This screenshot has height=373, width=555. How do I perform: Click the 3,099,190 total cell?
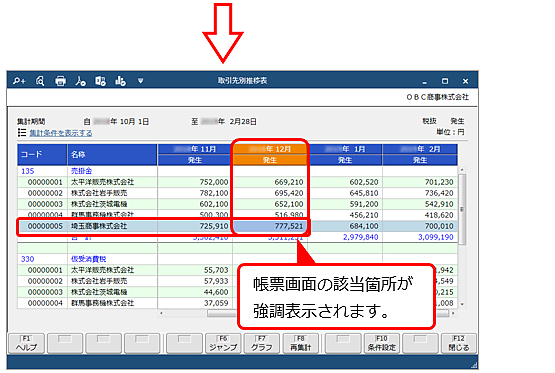(x=420, y=237)
